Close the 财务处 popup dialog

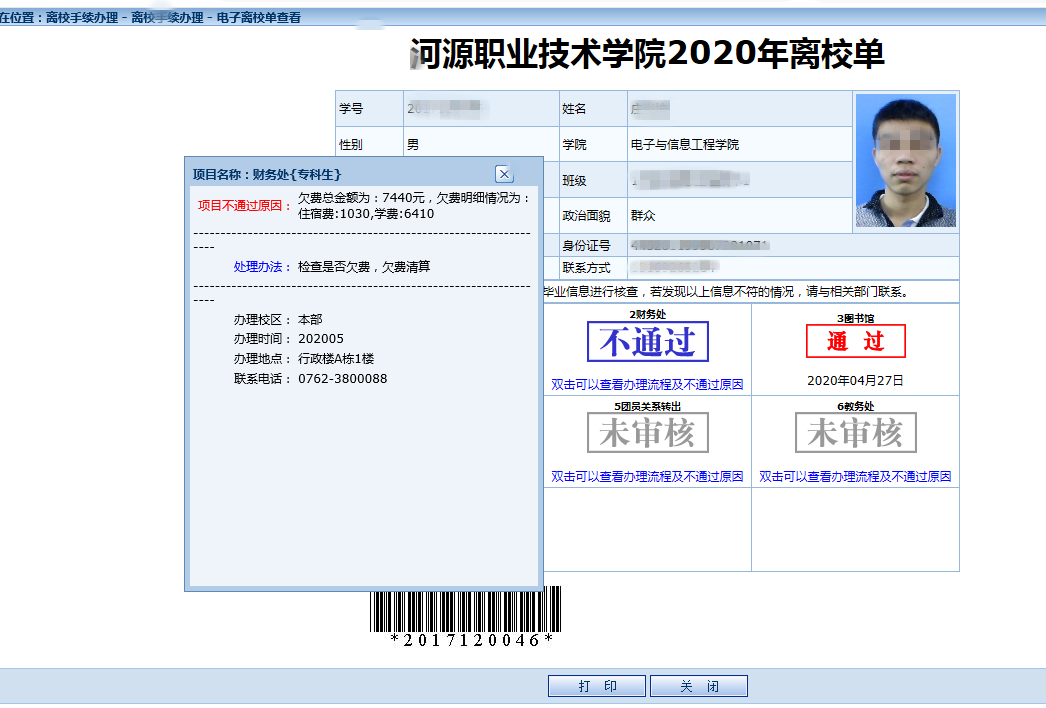(504, 174)
